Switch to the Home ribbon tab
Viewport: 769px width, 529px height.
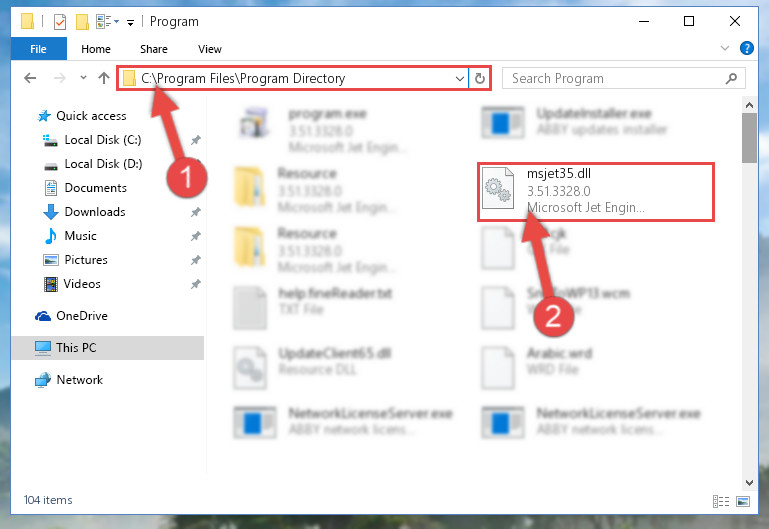[96, 49]
